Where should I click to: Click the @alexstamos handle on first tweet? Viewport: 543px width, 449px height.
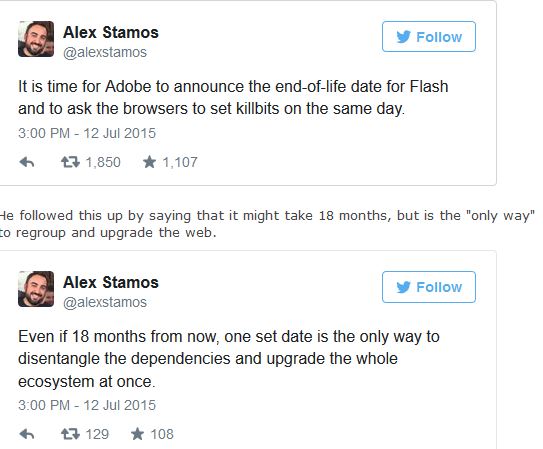coord(105,52)
